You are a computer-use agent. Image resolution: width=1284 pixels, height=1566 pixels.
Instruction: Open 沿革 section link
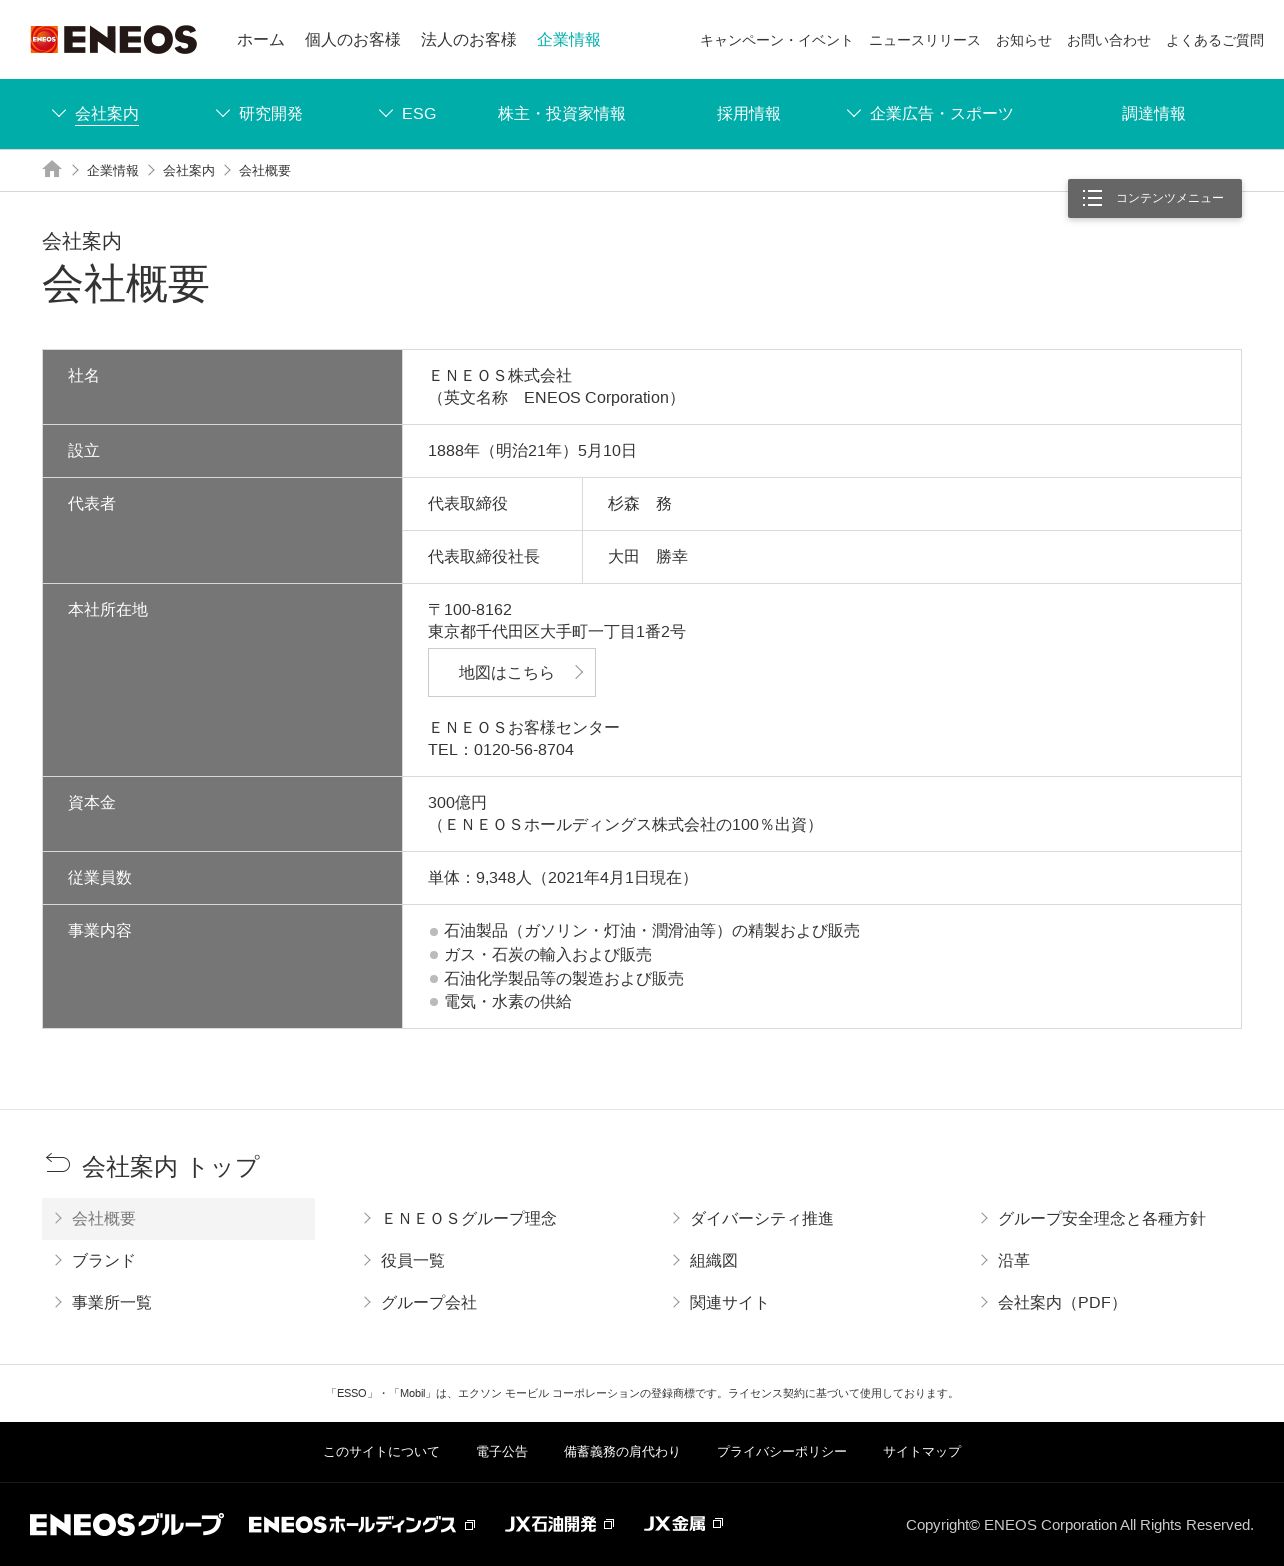[1014, 1261]
